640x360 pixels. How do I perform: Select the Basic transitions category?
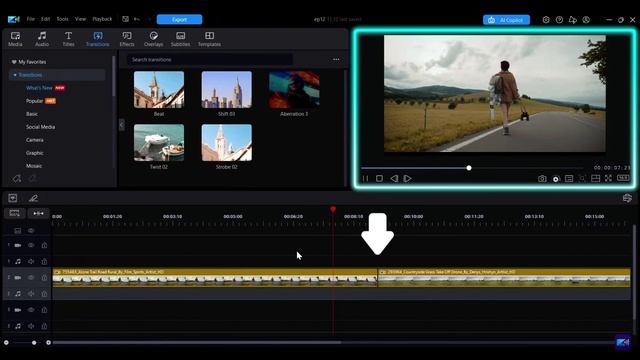coord(32,114)
